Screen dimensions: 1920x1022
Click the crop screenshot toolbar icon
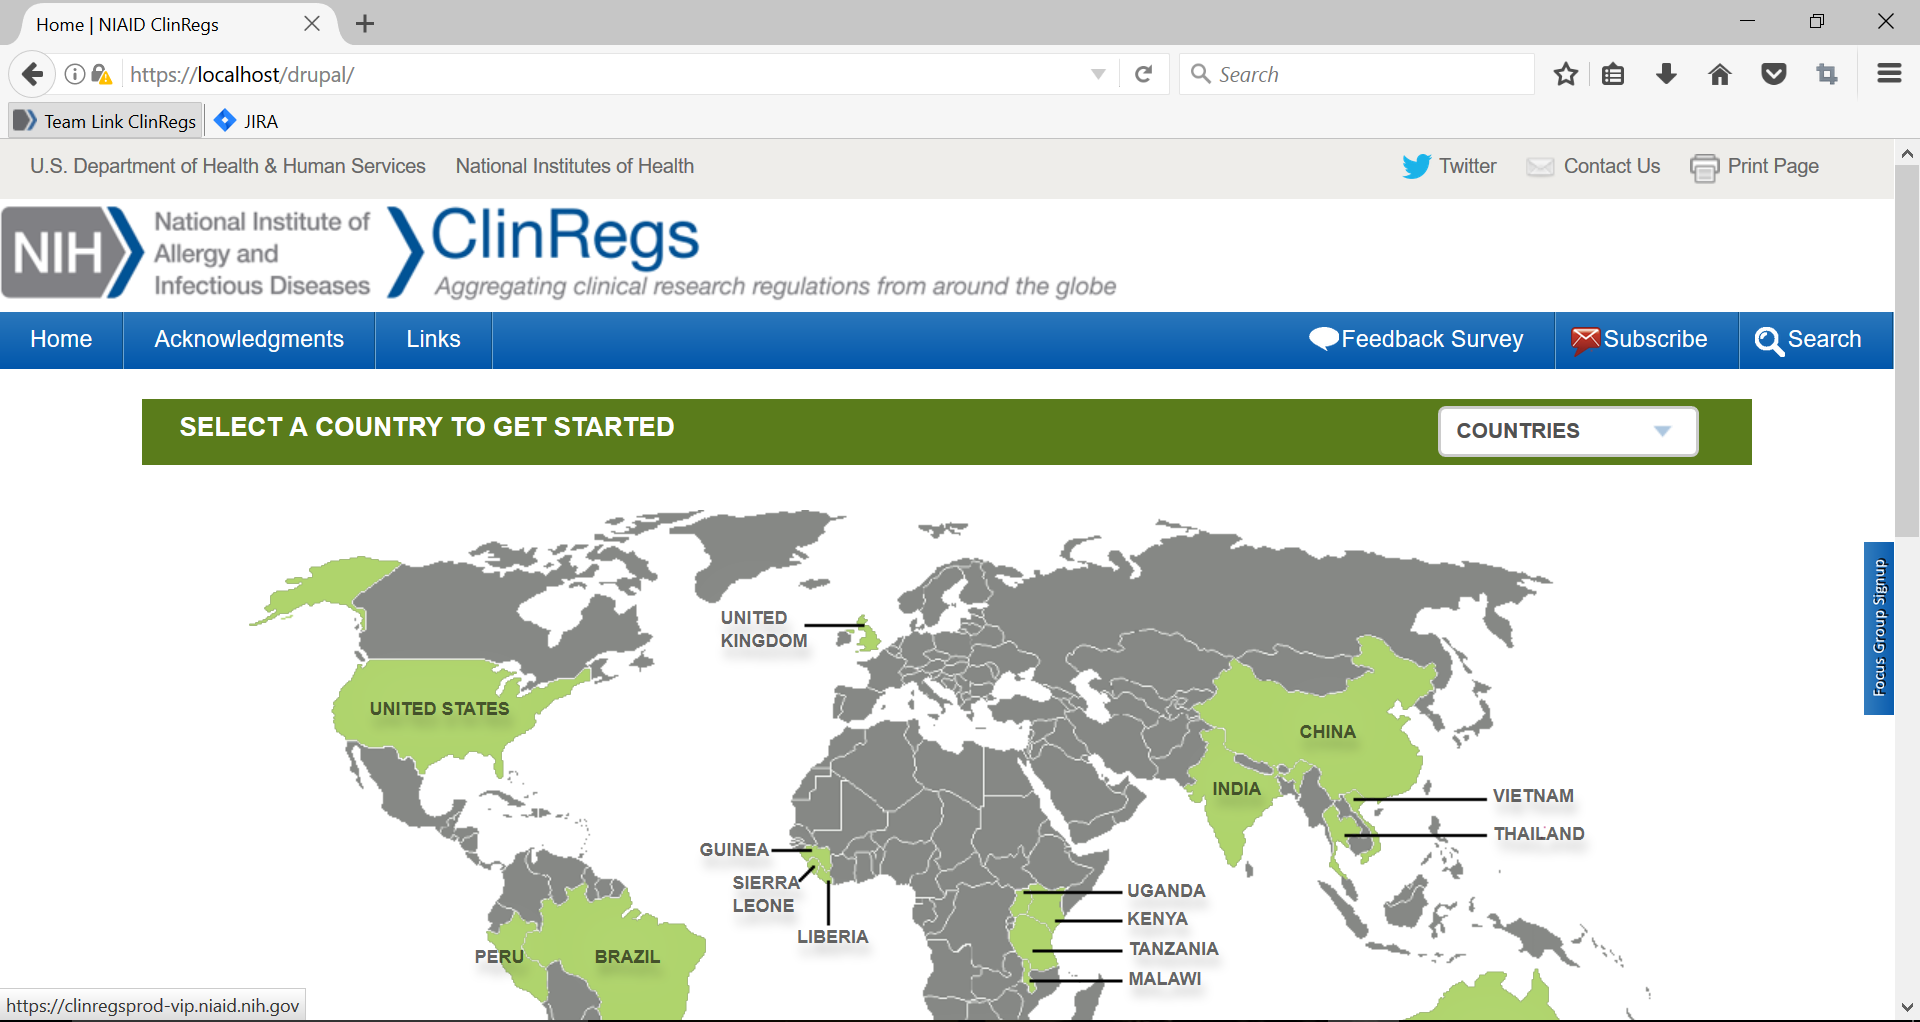point(1827,74)
